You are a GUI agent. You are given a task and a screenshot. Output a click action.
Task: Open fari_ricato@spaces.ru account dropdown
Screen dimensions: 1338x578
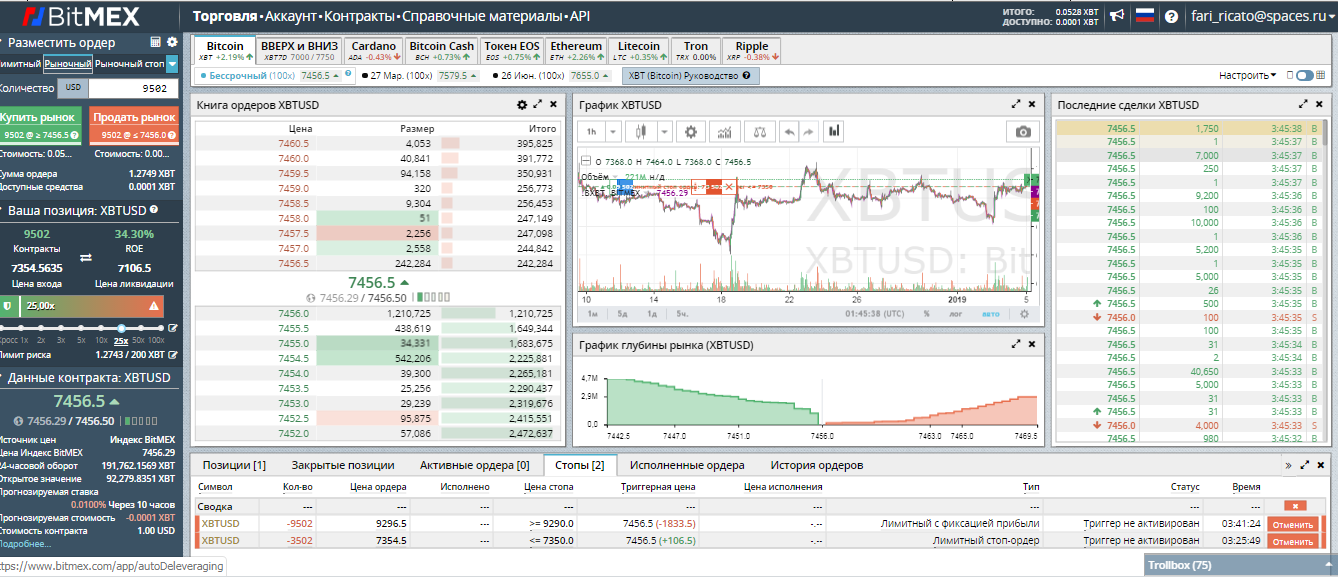pyautogui.click(x=1261, y=16)
